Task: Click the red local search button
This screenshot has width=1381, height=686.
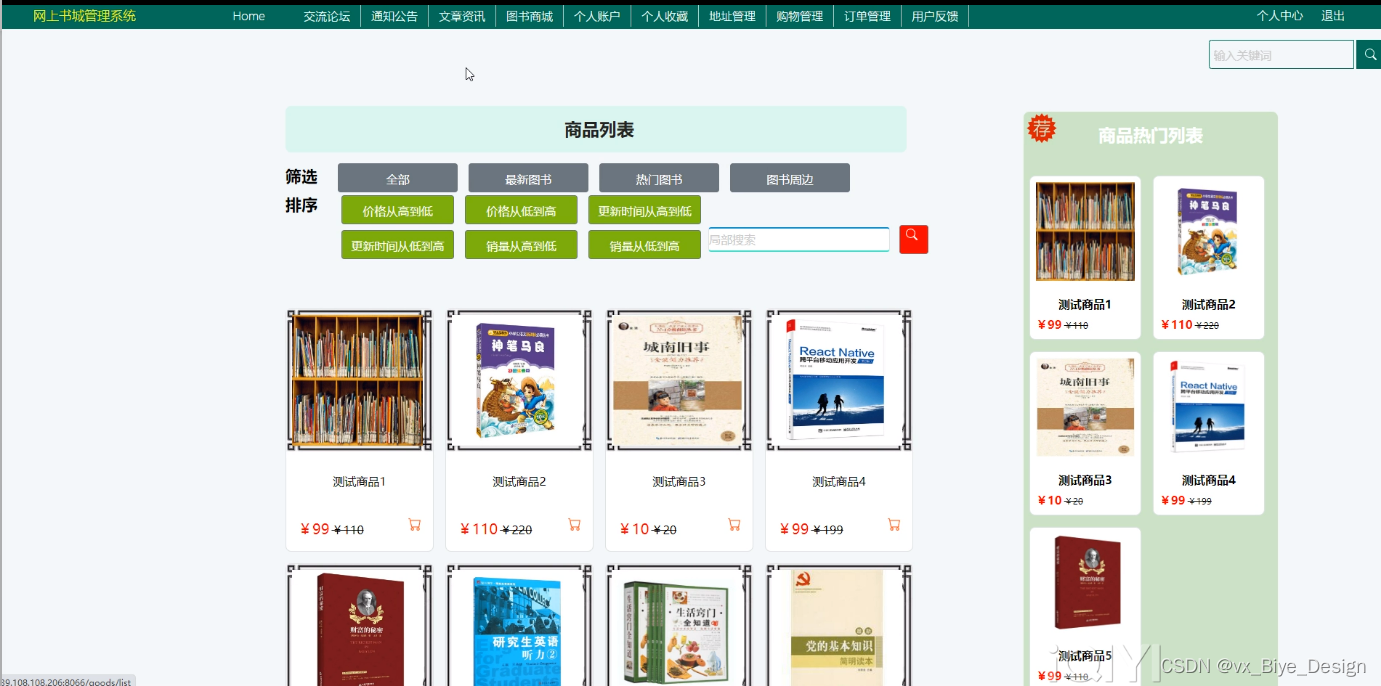Action: tap(913, 239)
